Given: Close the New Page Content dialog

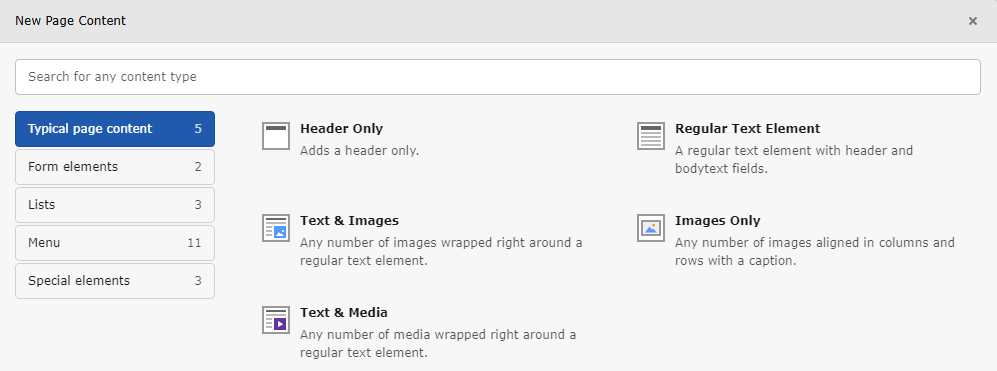Looking at the screenshot, I should 973,21.
